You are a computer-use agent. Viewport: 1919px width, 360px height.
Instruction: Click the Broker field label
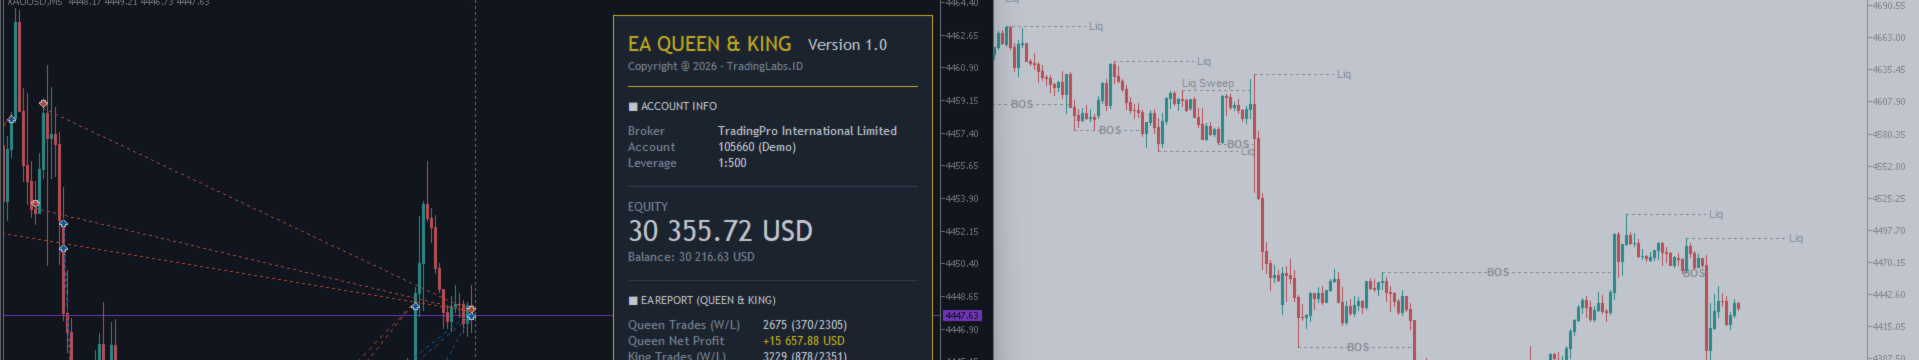pos(646,131)
